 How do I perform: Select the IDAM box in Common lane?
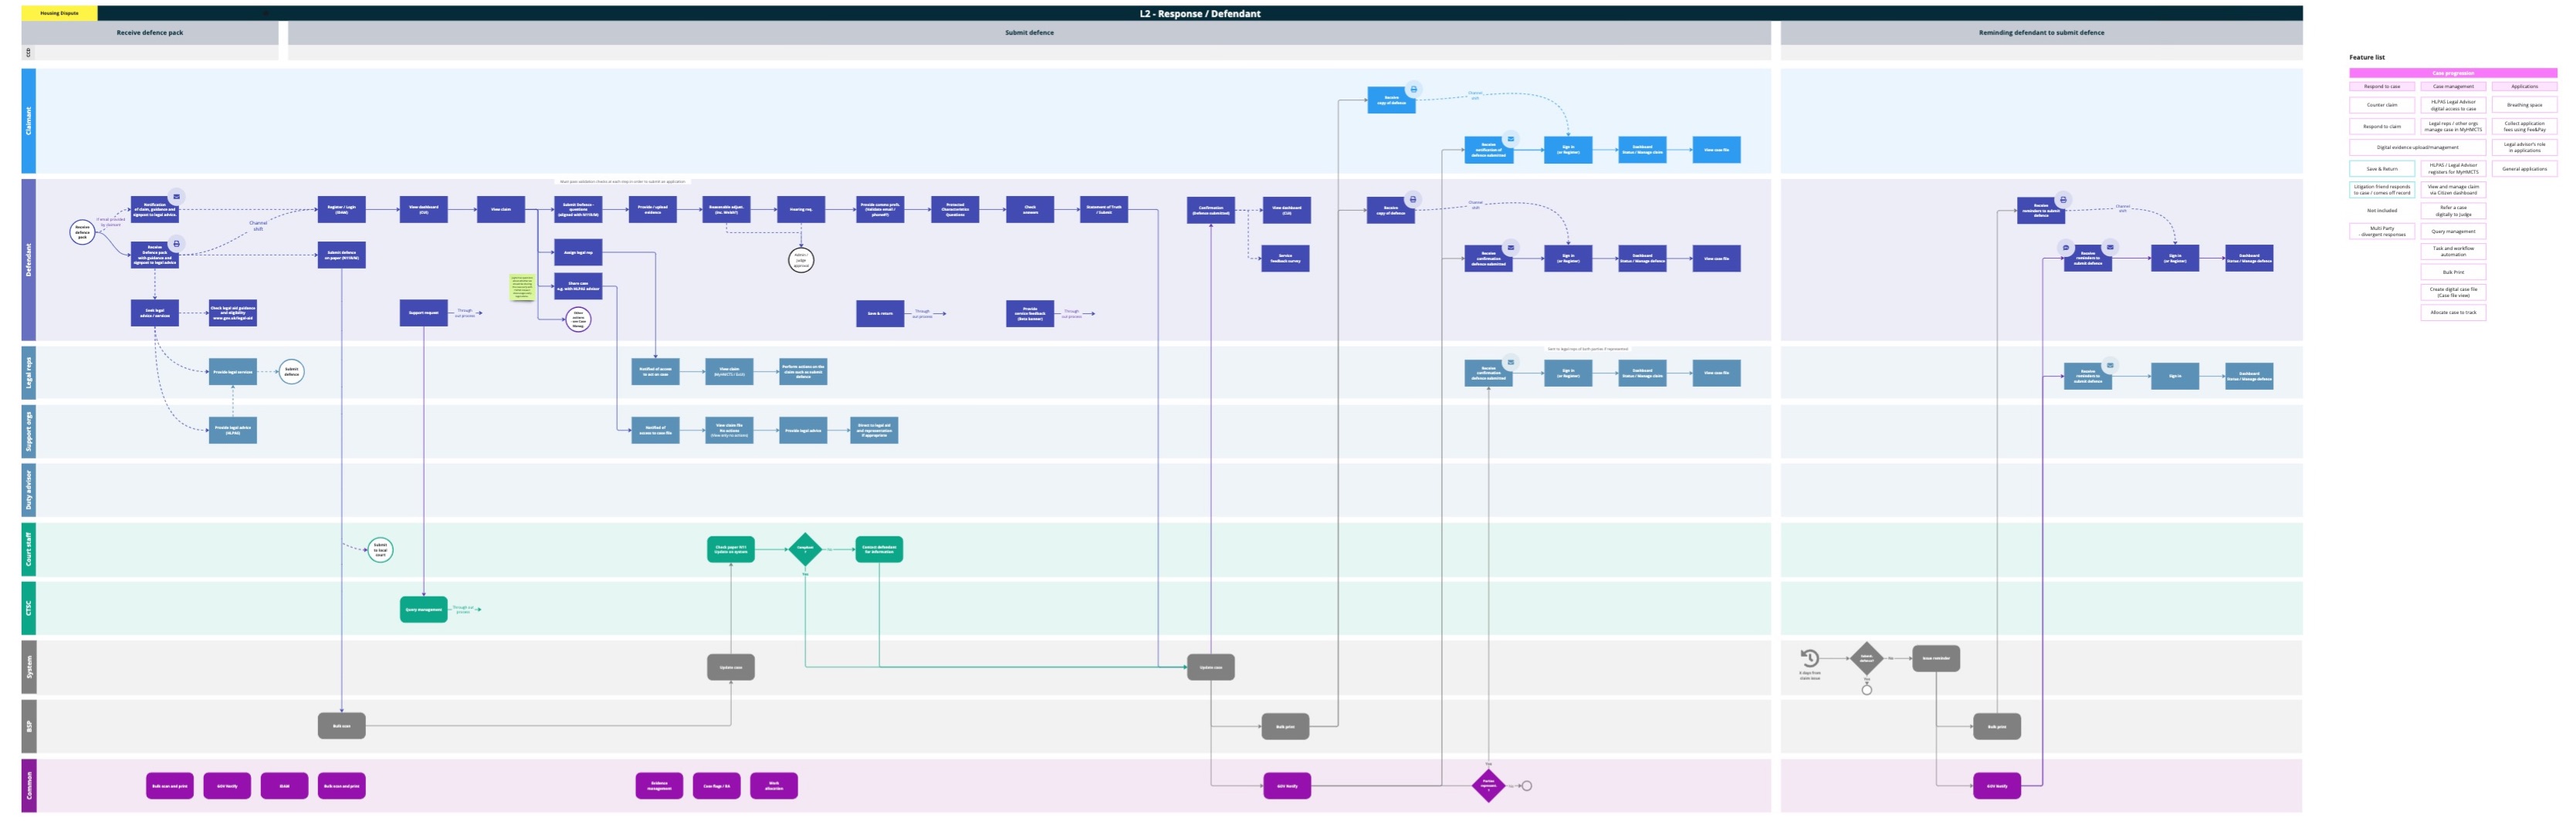point(284,785)
